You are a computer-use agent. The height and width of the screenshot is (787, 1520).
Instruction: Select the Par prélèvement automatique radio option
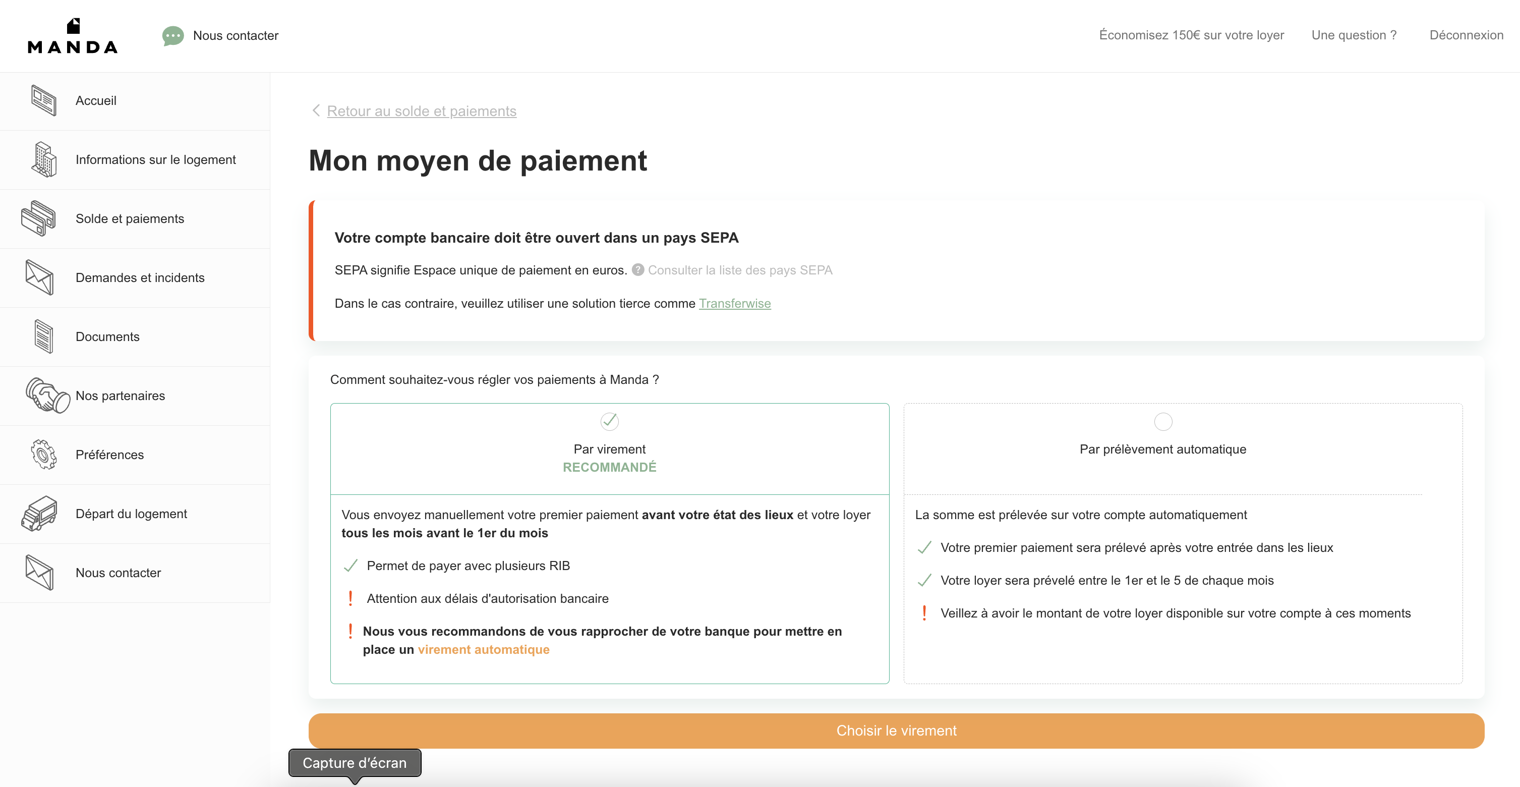pyautogui.click(x=1163, y=421)
